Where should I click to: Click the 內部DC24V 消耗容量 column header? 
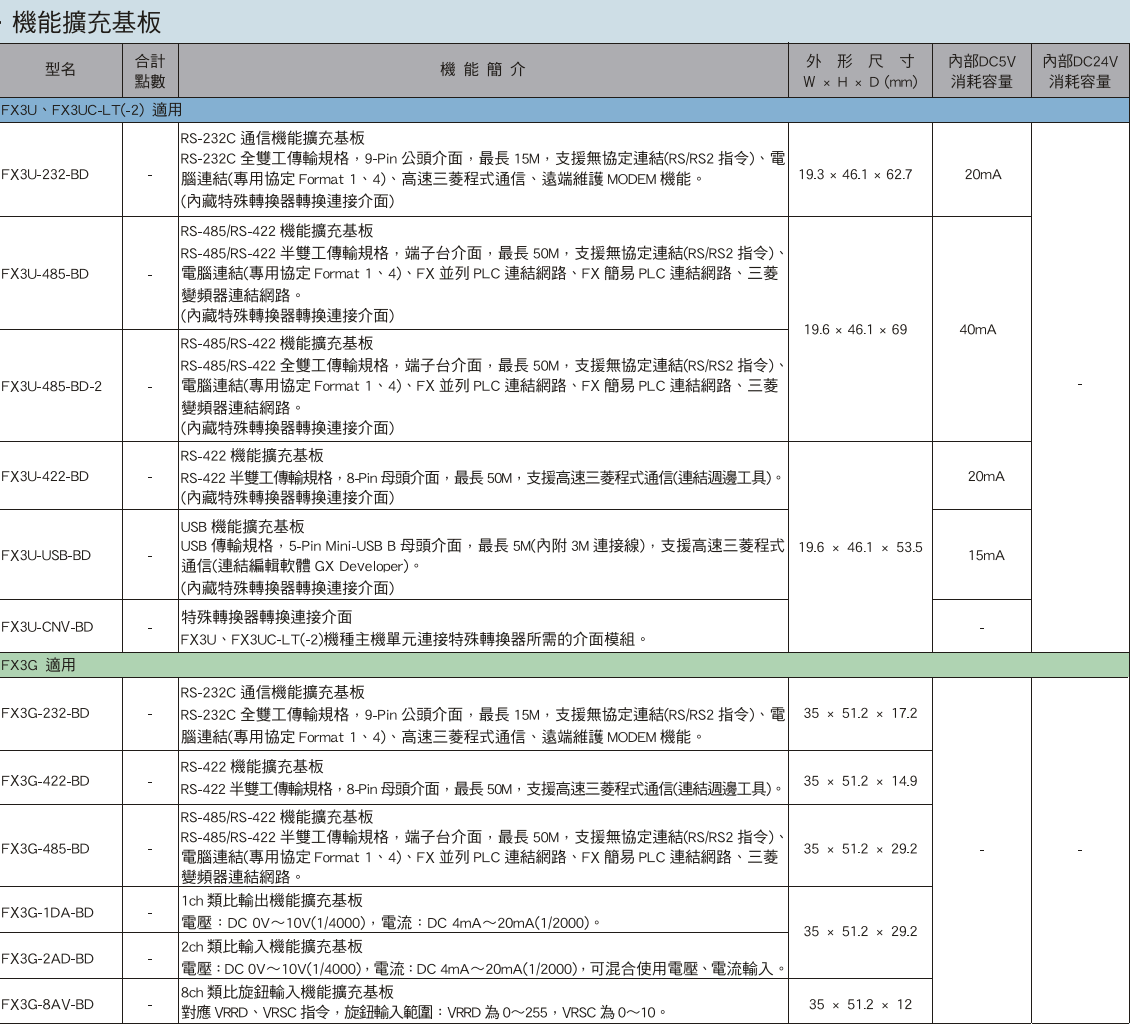click(x=1079, y=71)
